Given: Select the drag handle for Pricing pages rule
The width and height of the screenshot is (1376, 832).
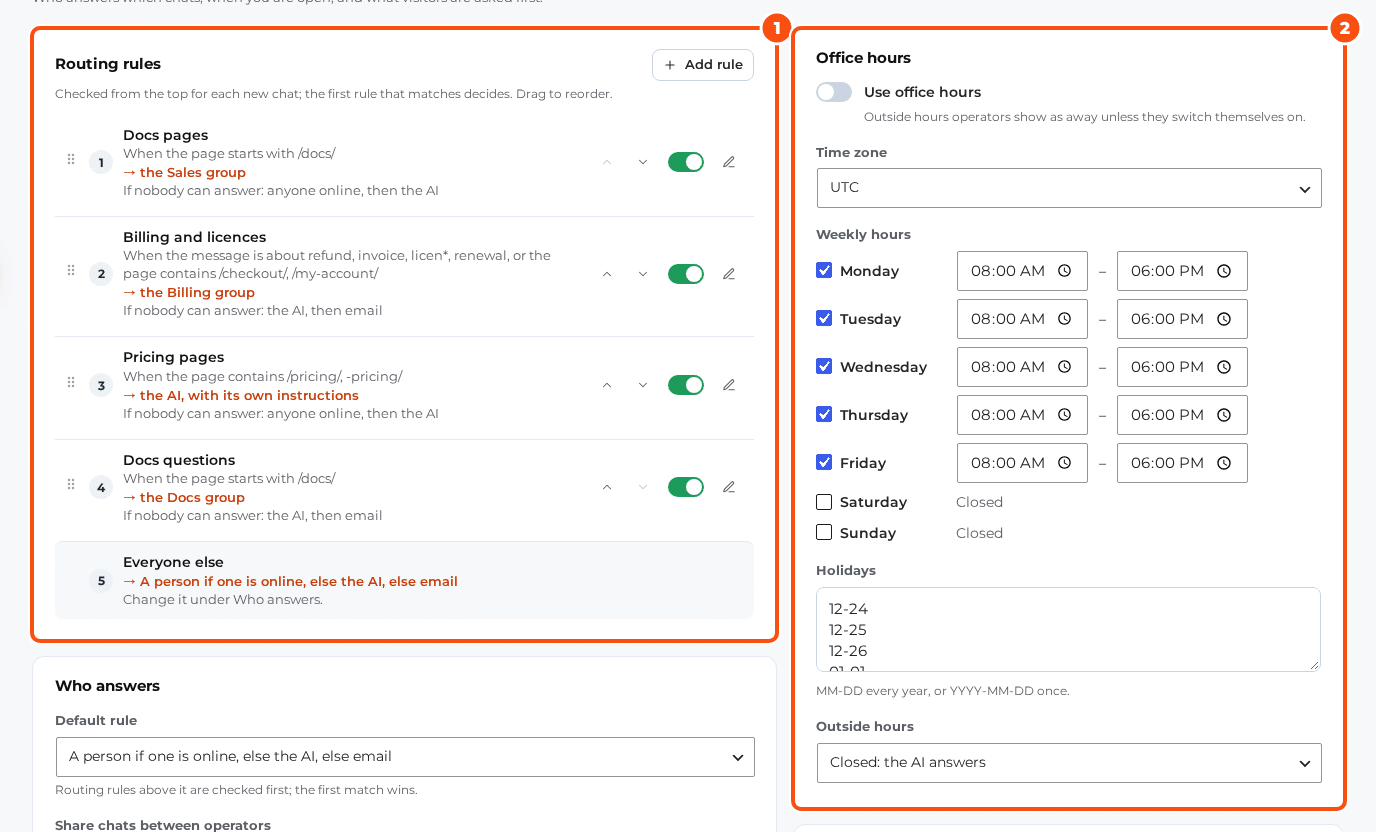Looking at the screenshot, I should tap(71, 383).
